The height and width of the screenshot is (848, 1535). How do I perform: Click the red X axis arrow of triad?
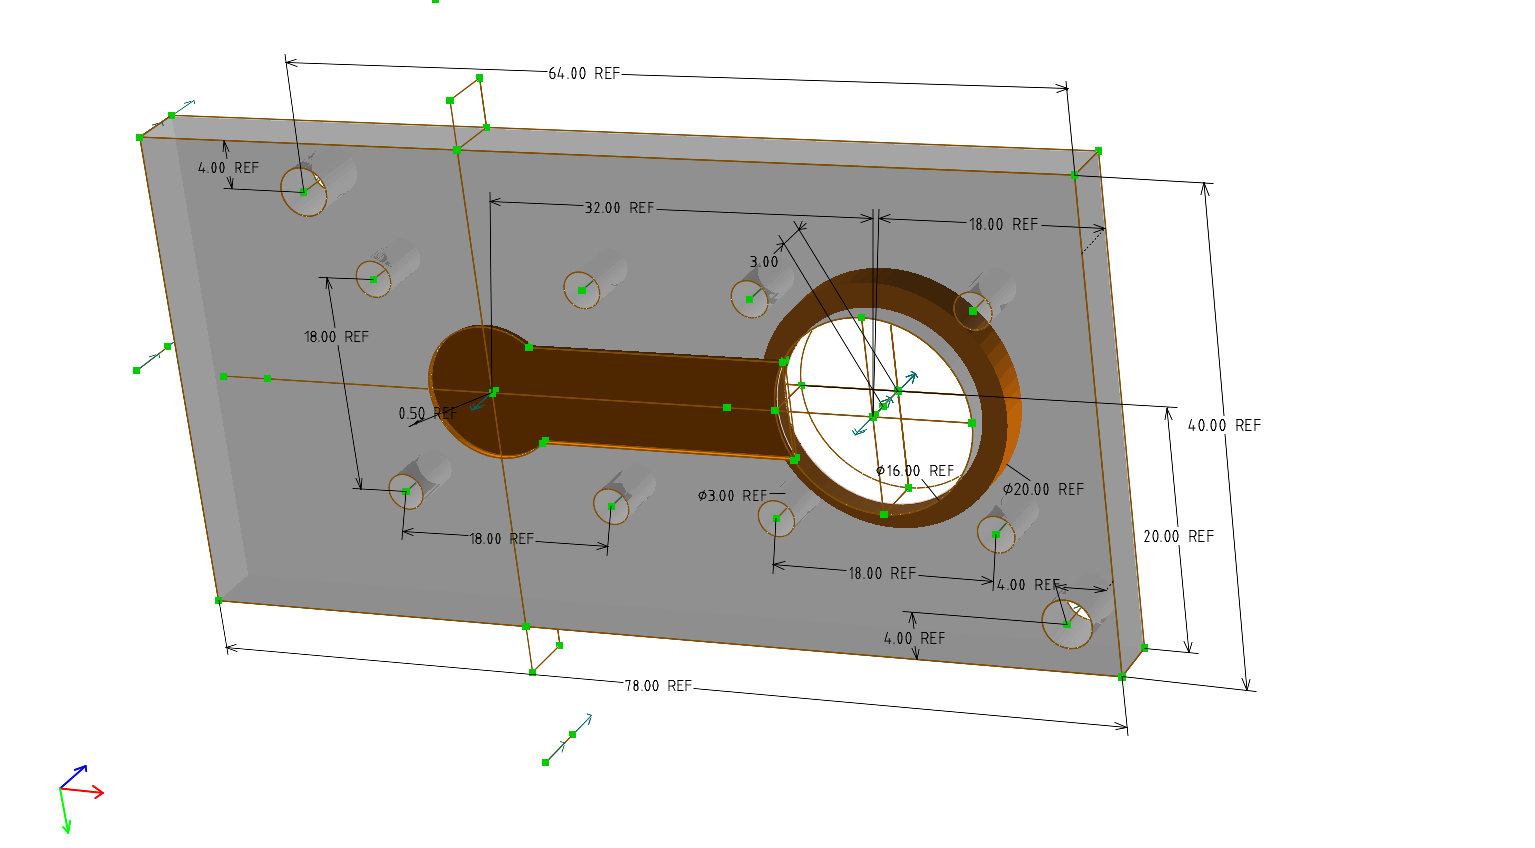pyautogui.click(x=96, y=794)
